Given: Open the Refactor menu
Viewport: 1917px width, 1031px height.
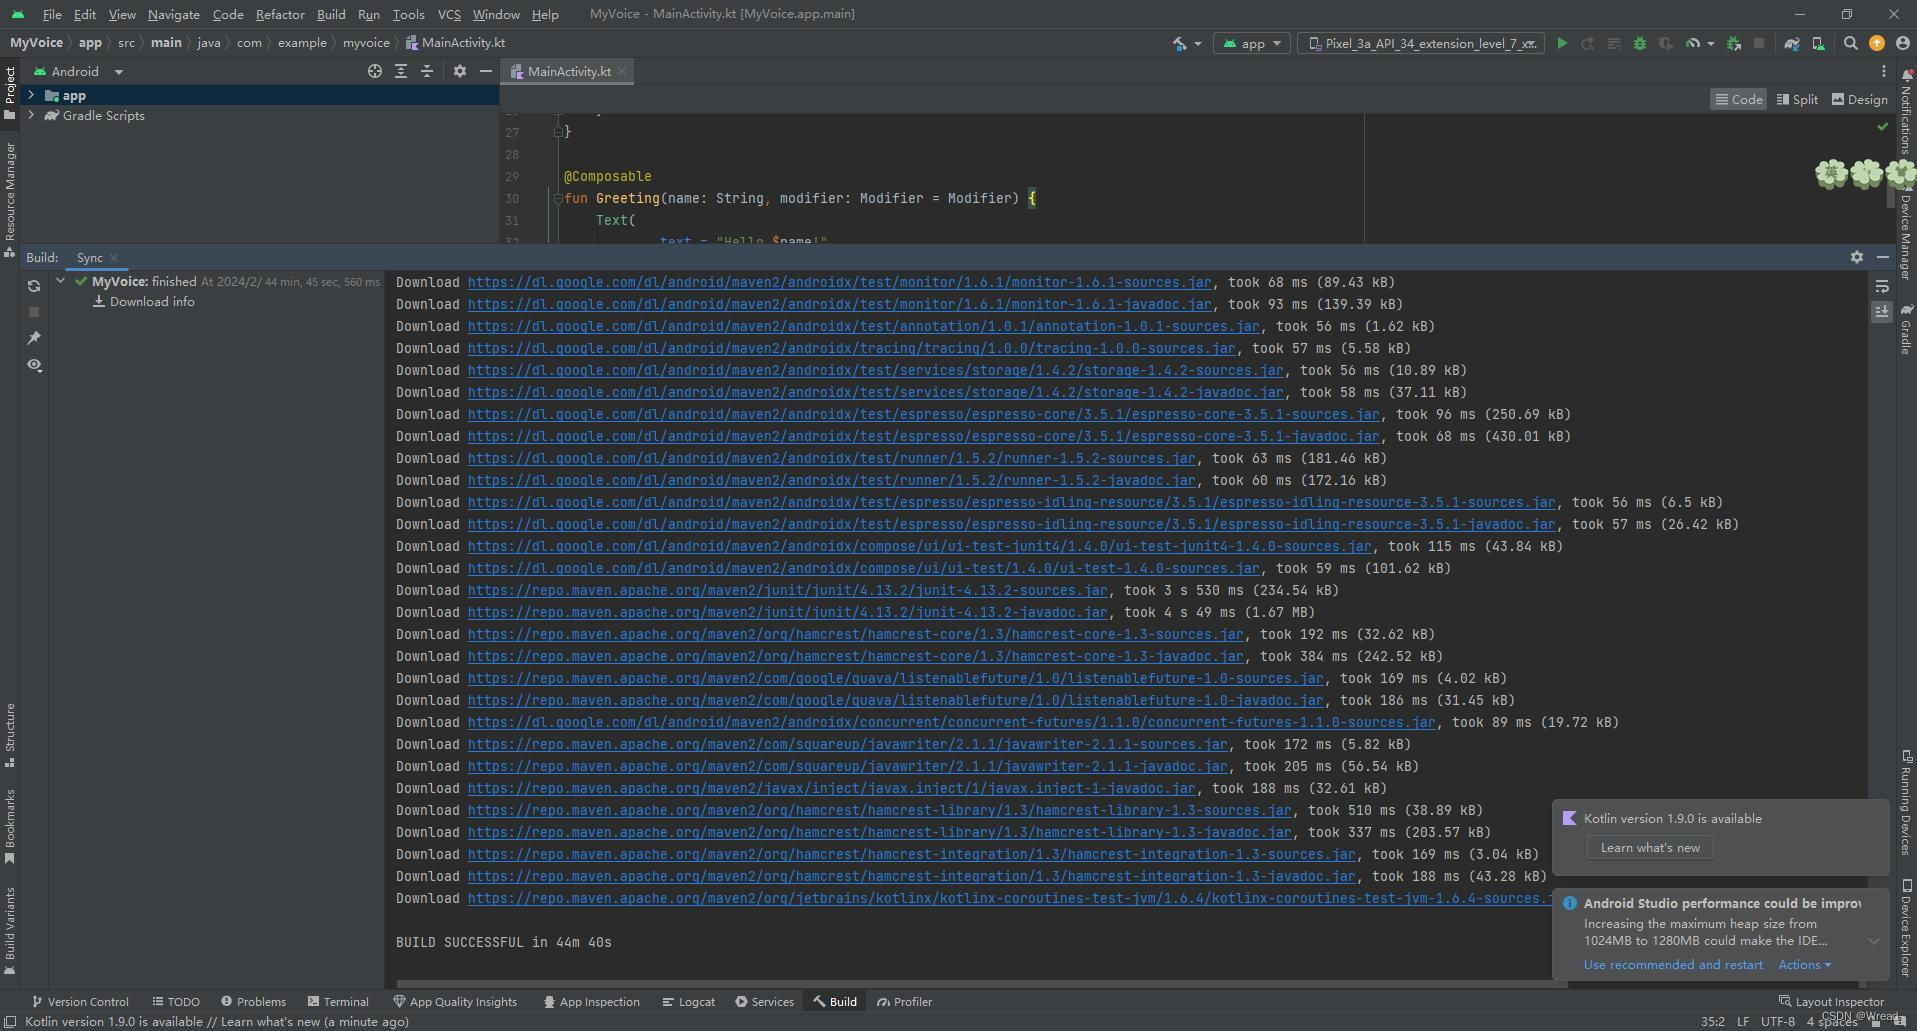Looking at the screenshot, I should [x=280, y=14].
